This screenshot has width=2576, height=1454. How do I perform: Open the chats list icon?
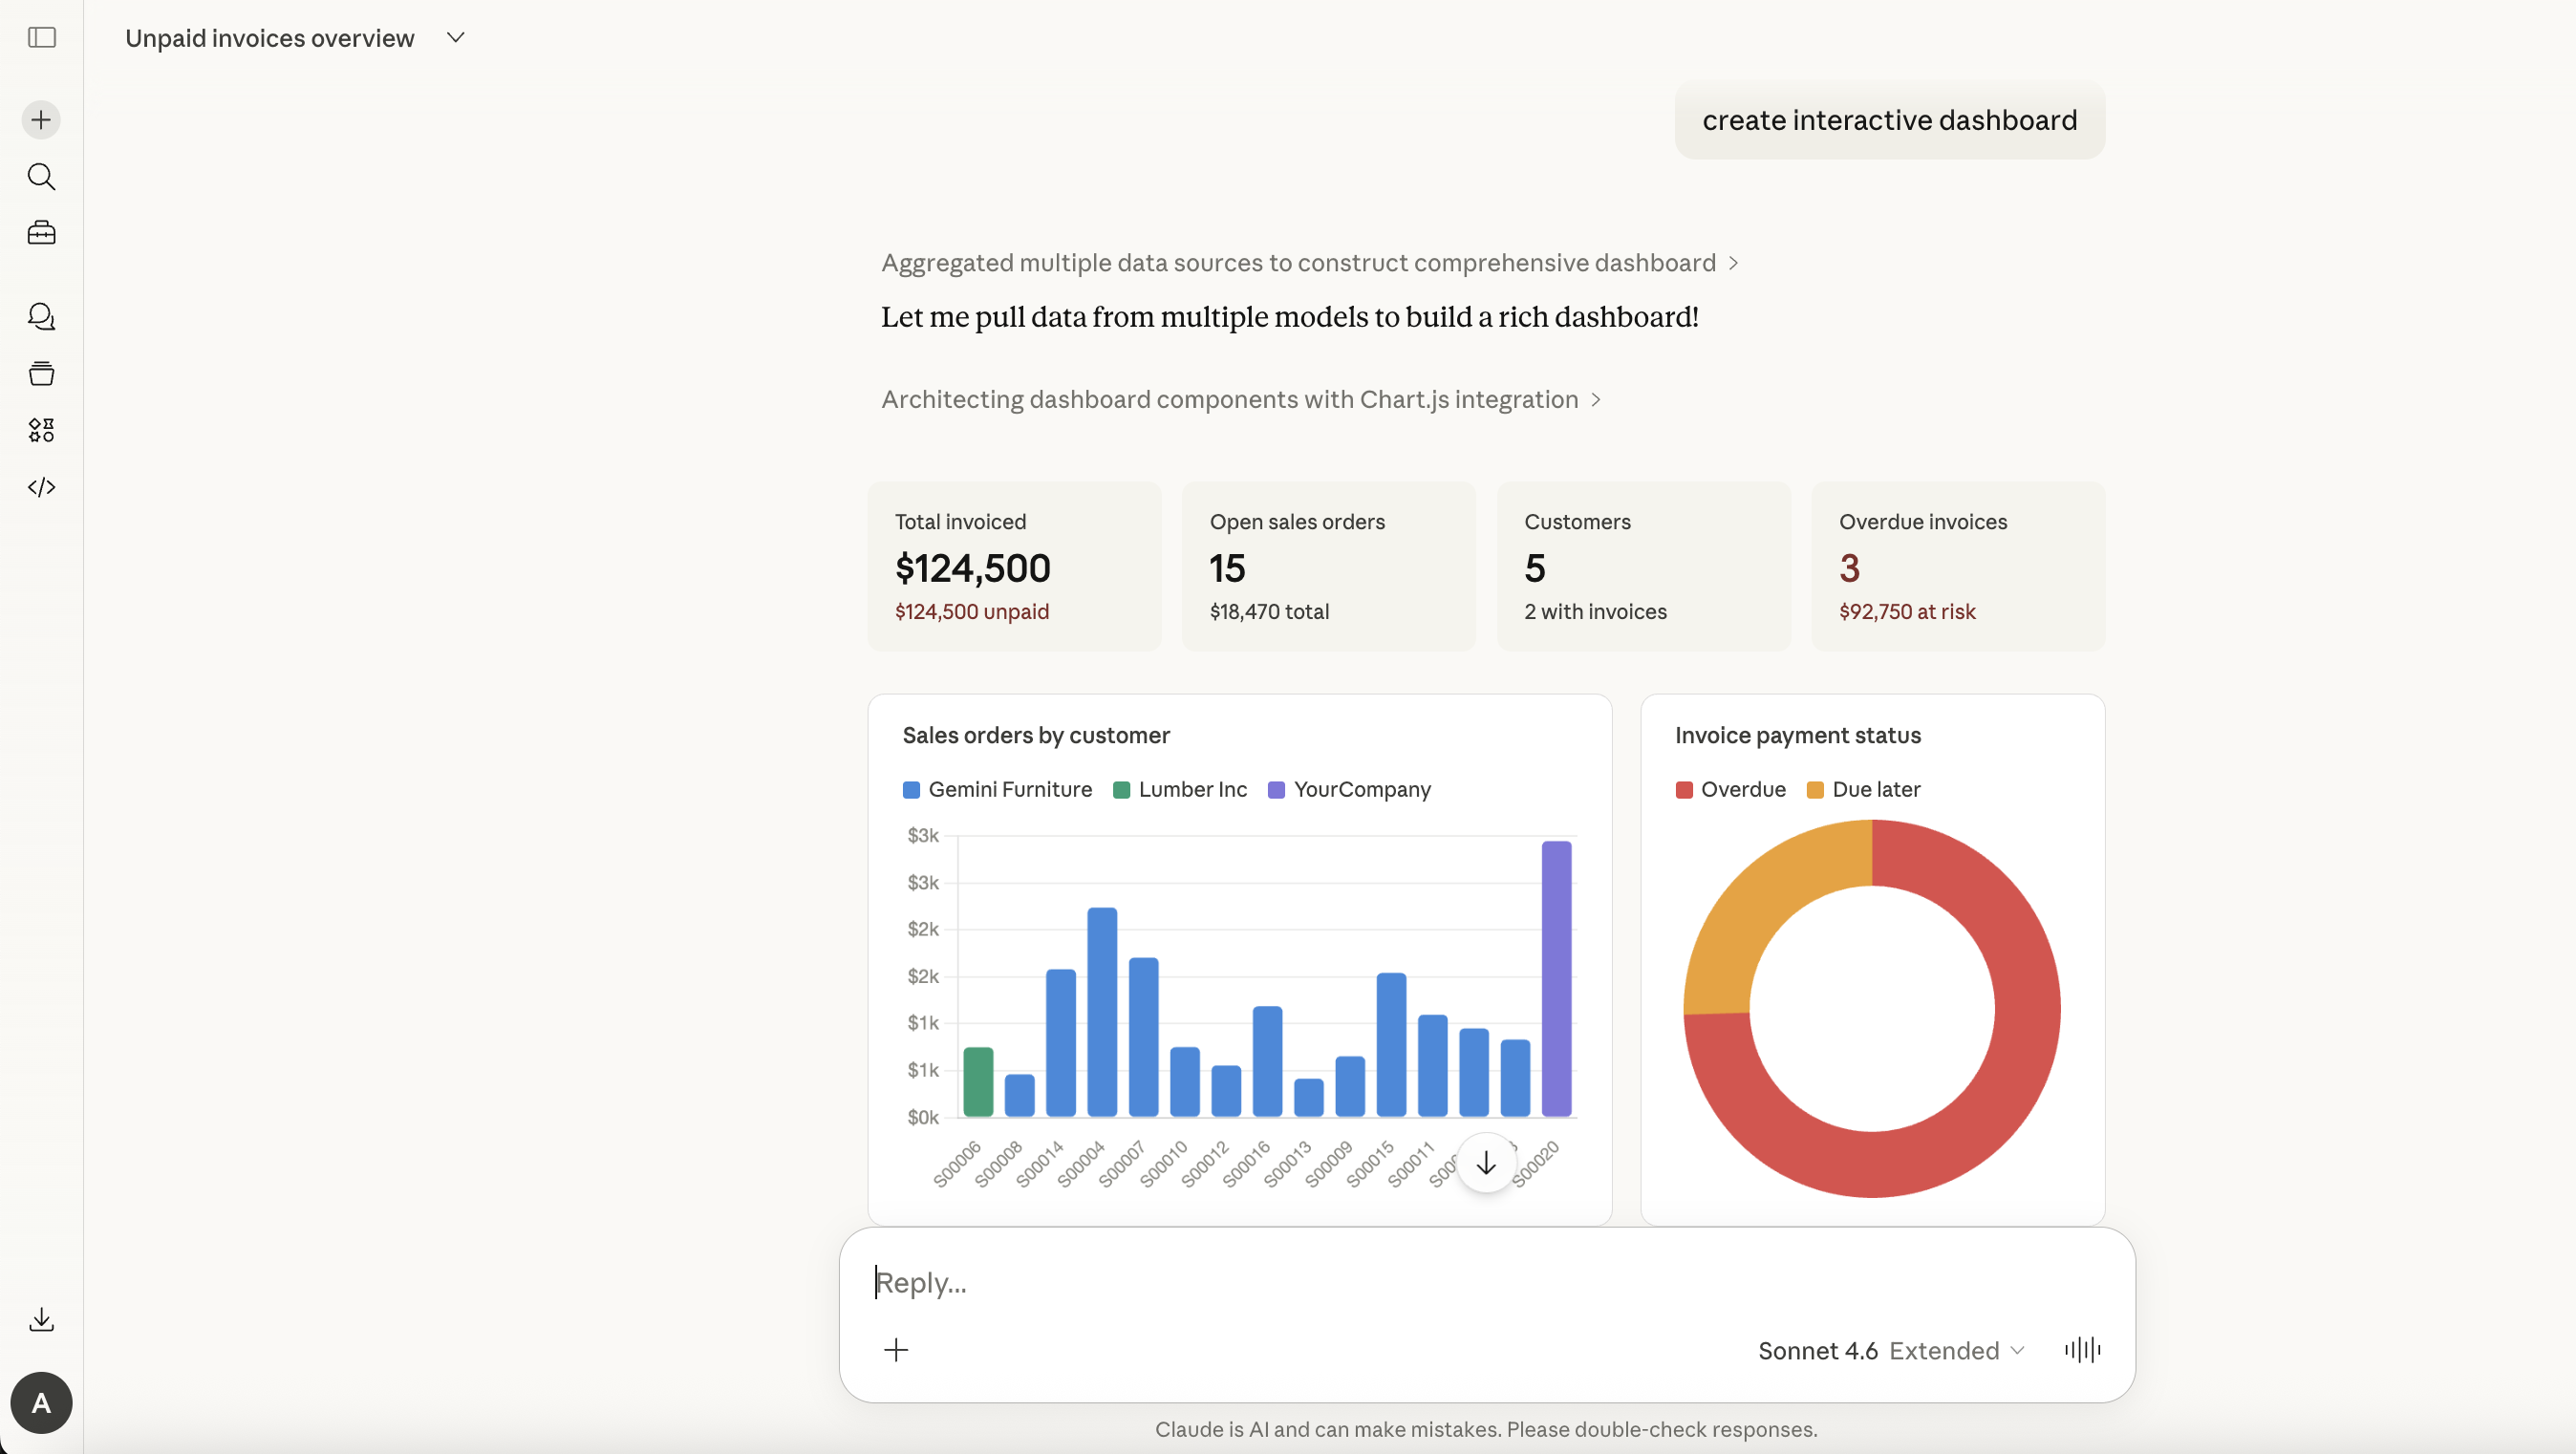(41, 316)
